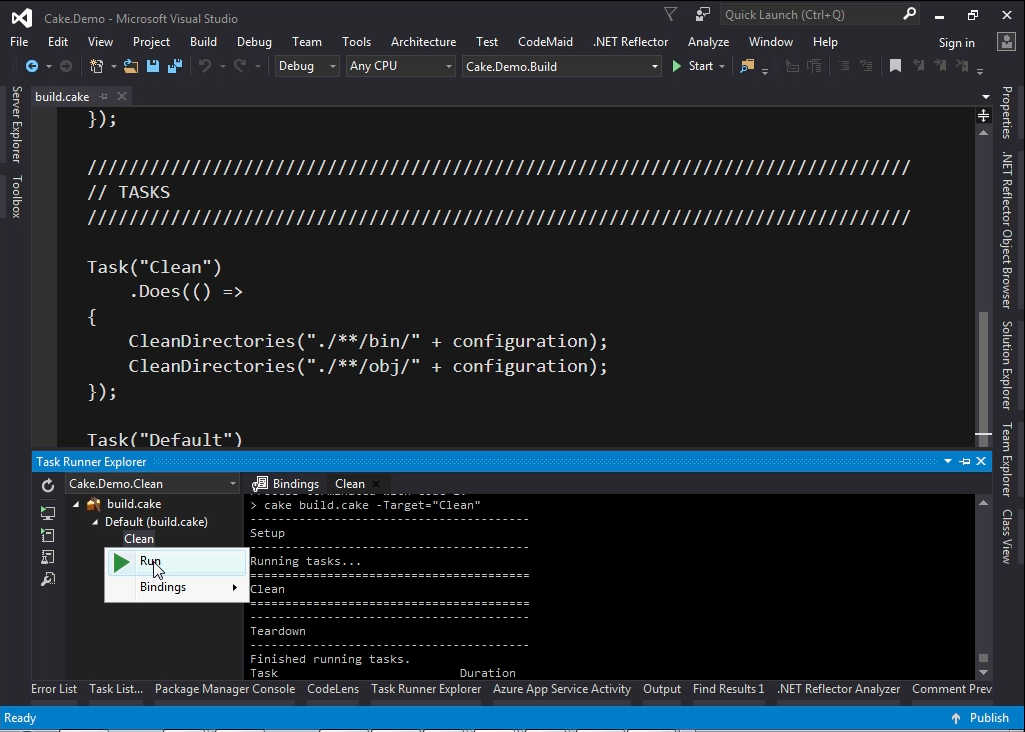
Task: Choose Run from the context menu
Action: 176,562
